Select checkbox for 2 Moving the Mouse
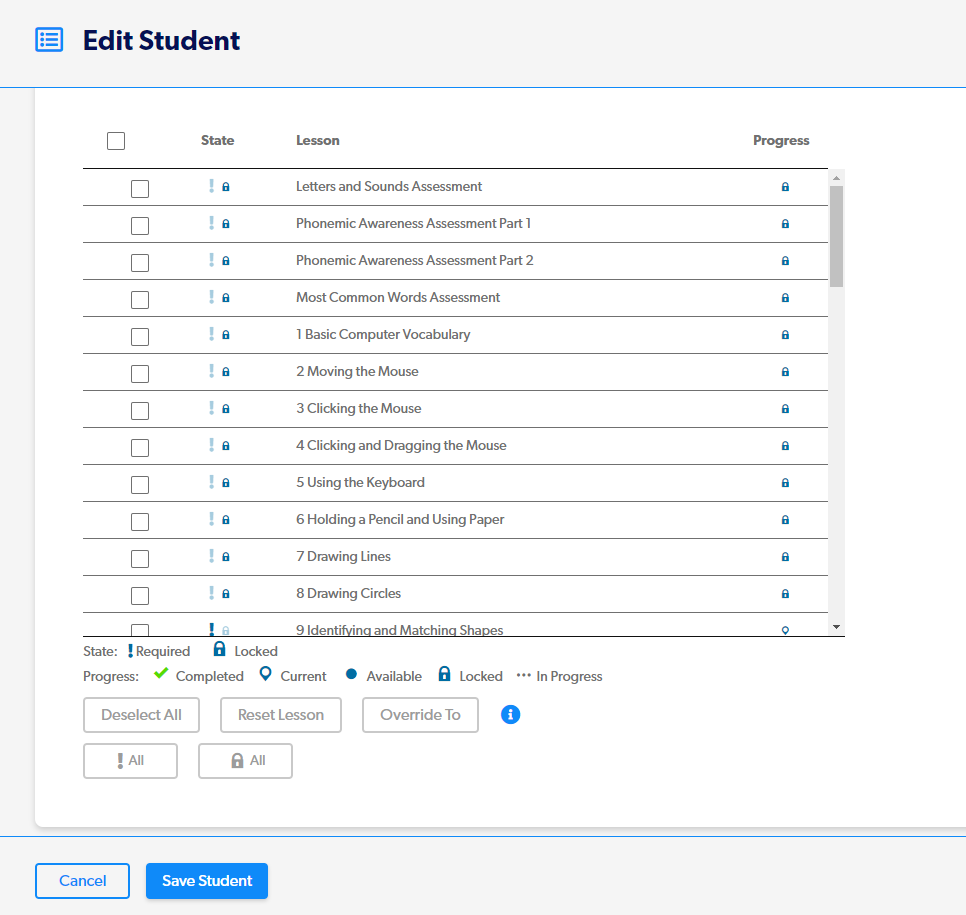The image size is (966, 915). pos(140,373)
